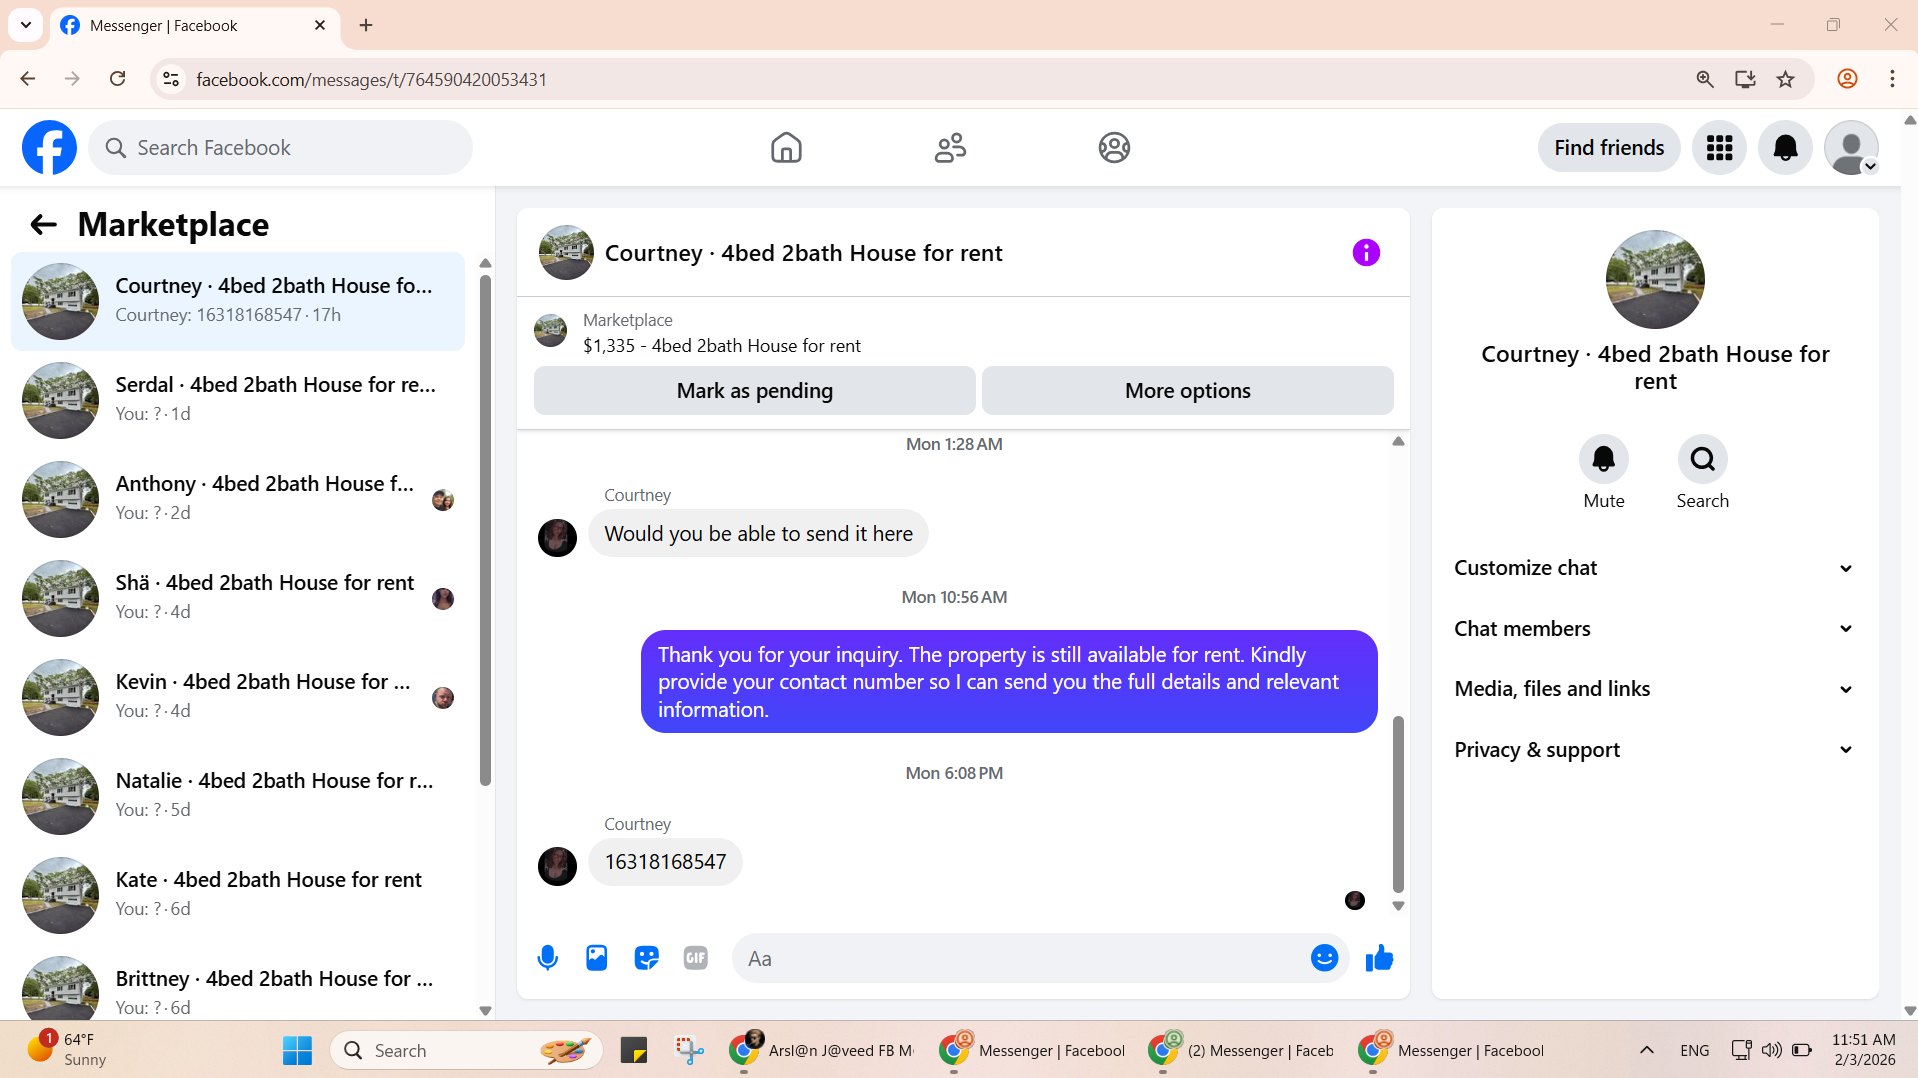Open the Facebook menu grid icon
Screen dimensions: 1918x1078
[1719, 148]
